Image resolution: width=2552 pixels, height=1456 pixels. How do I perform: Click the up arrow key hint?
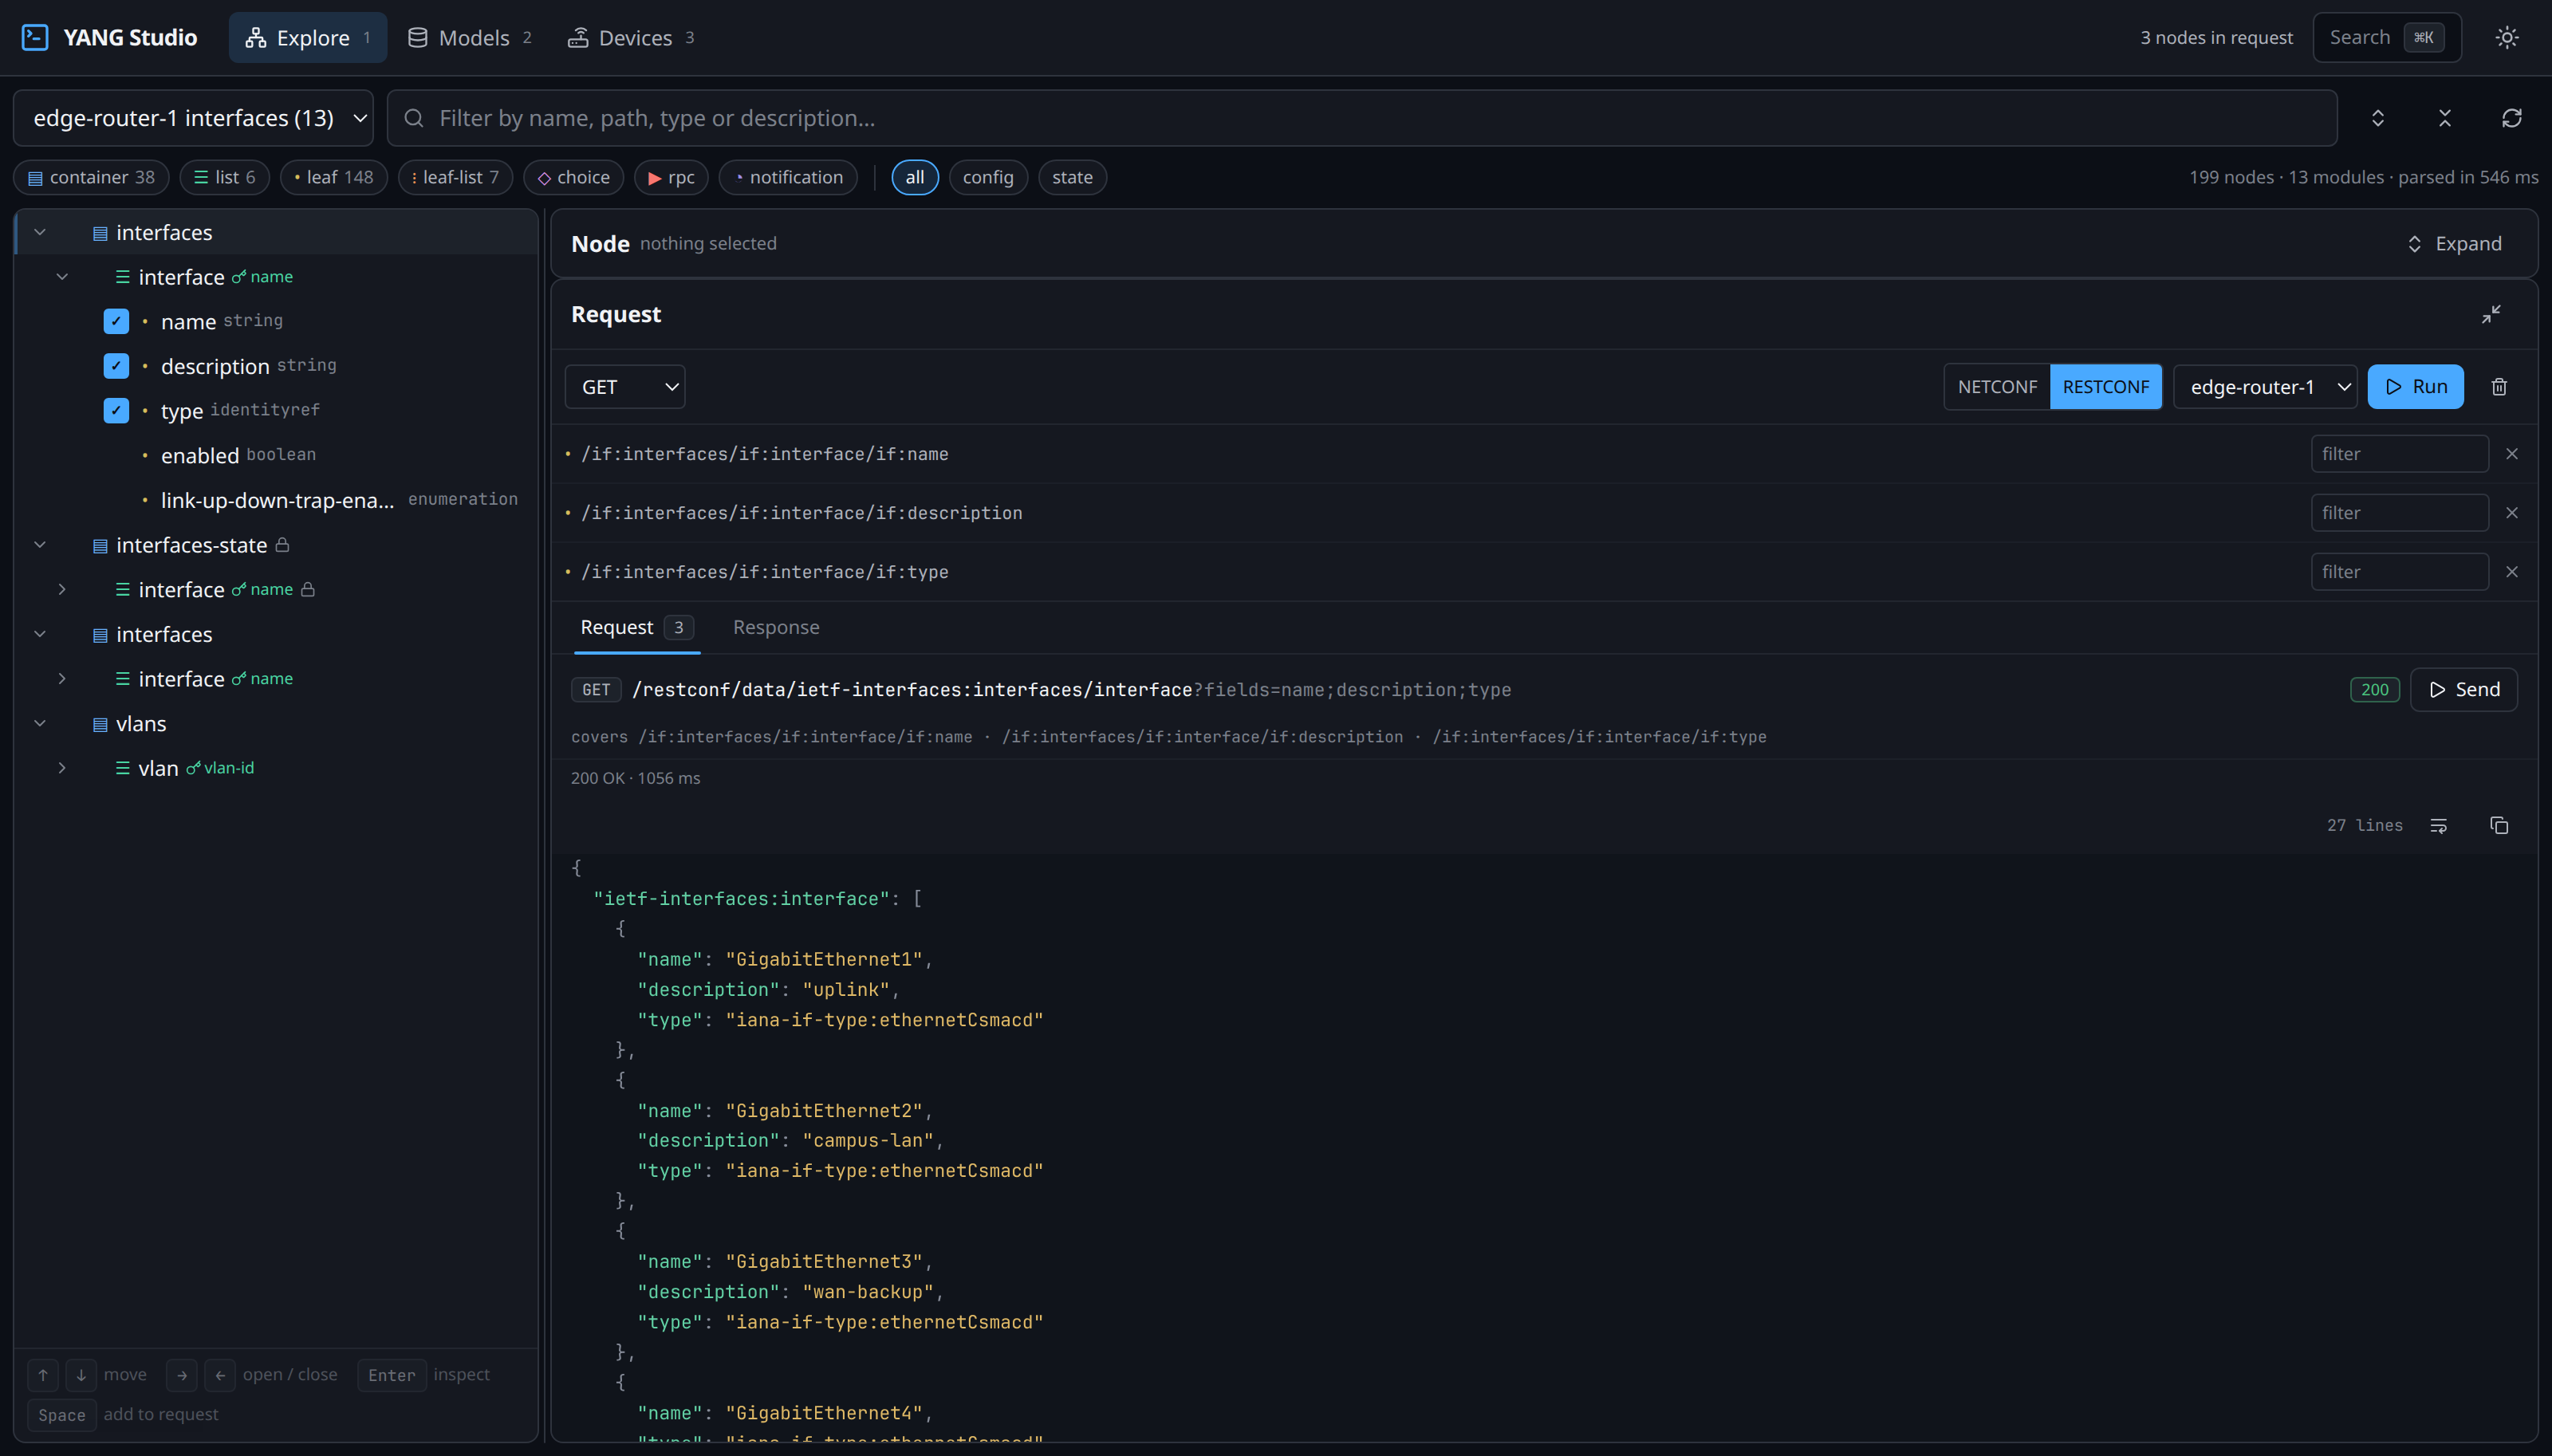click(43, 1375)
